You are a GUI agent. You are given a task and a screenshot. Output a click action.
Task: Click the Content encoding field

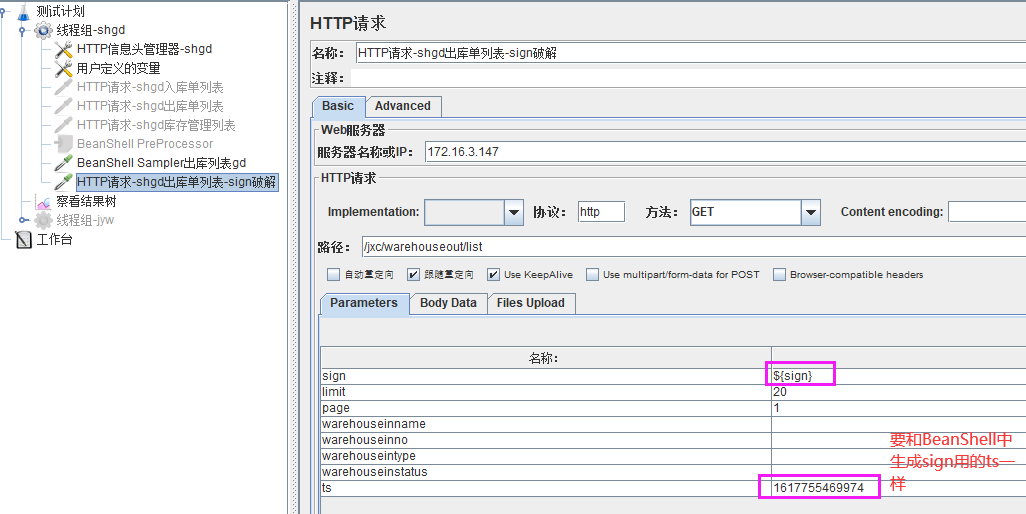(987, 212)
